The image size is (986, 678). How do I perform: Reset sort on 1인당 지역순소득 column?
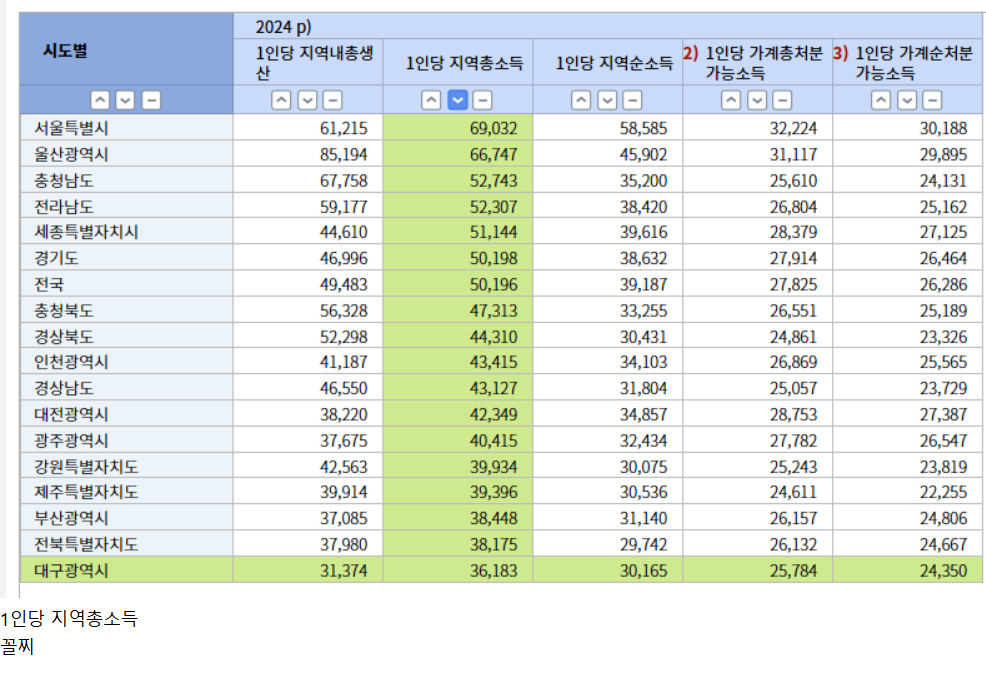(632, 100)
